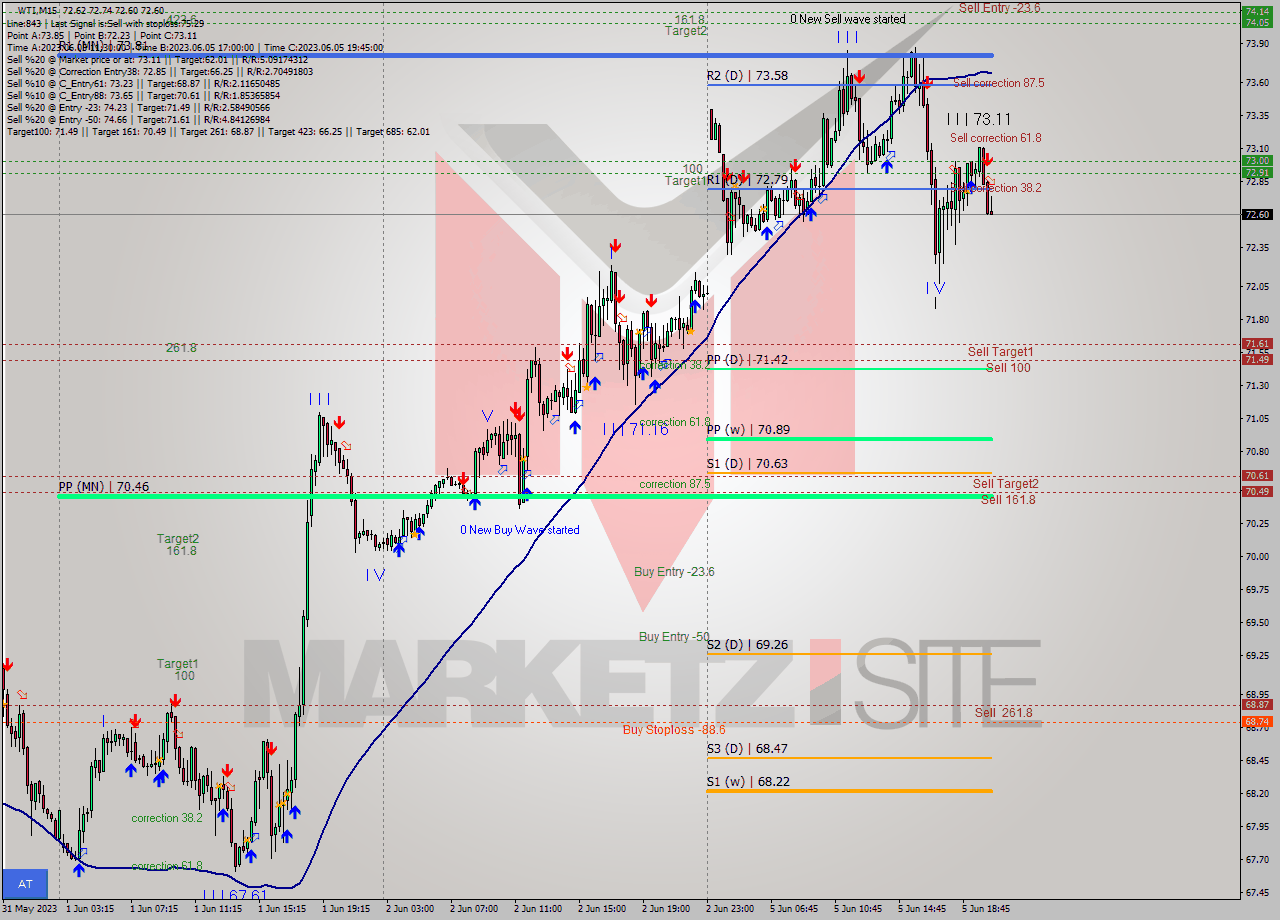
Task: Click the 'Buy Entry -23.6' label
Action: coord(674,572)
